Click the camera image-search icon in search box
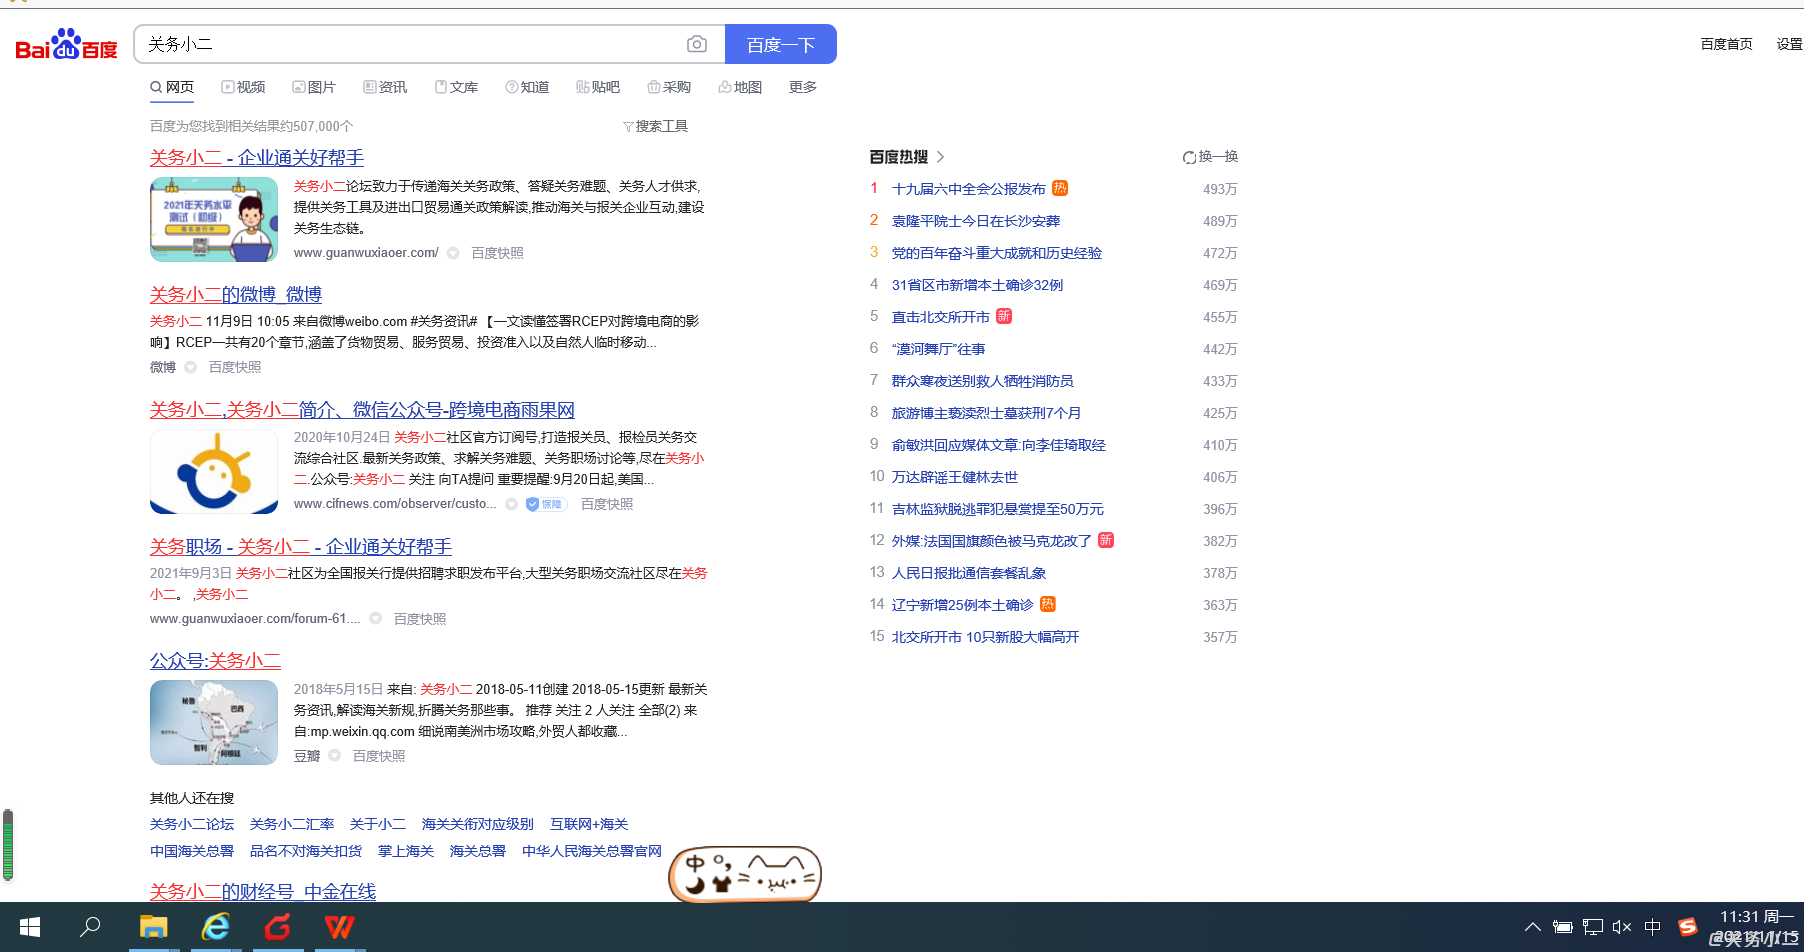The width and height of the screenshot is (1804, 952). pyautogui.click(x=697, y=44)
